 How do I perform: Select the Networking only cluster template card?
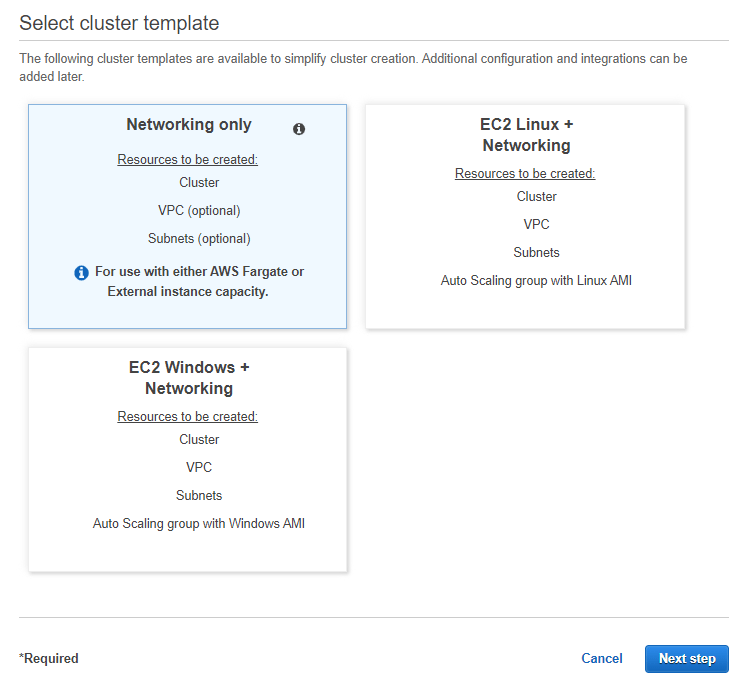tap(187, 216)
